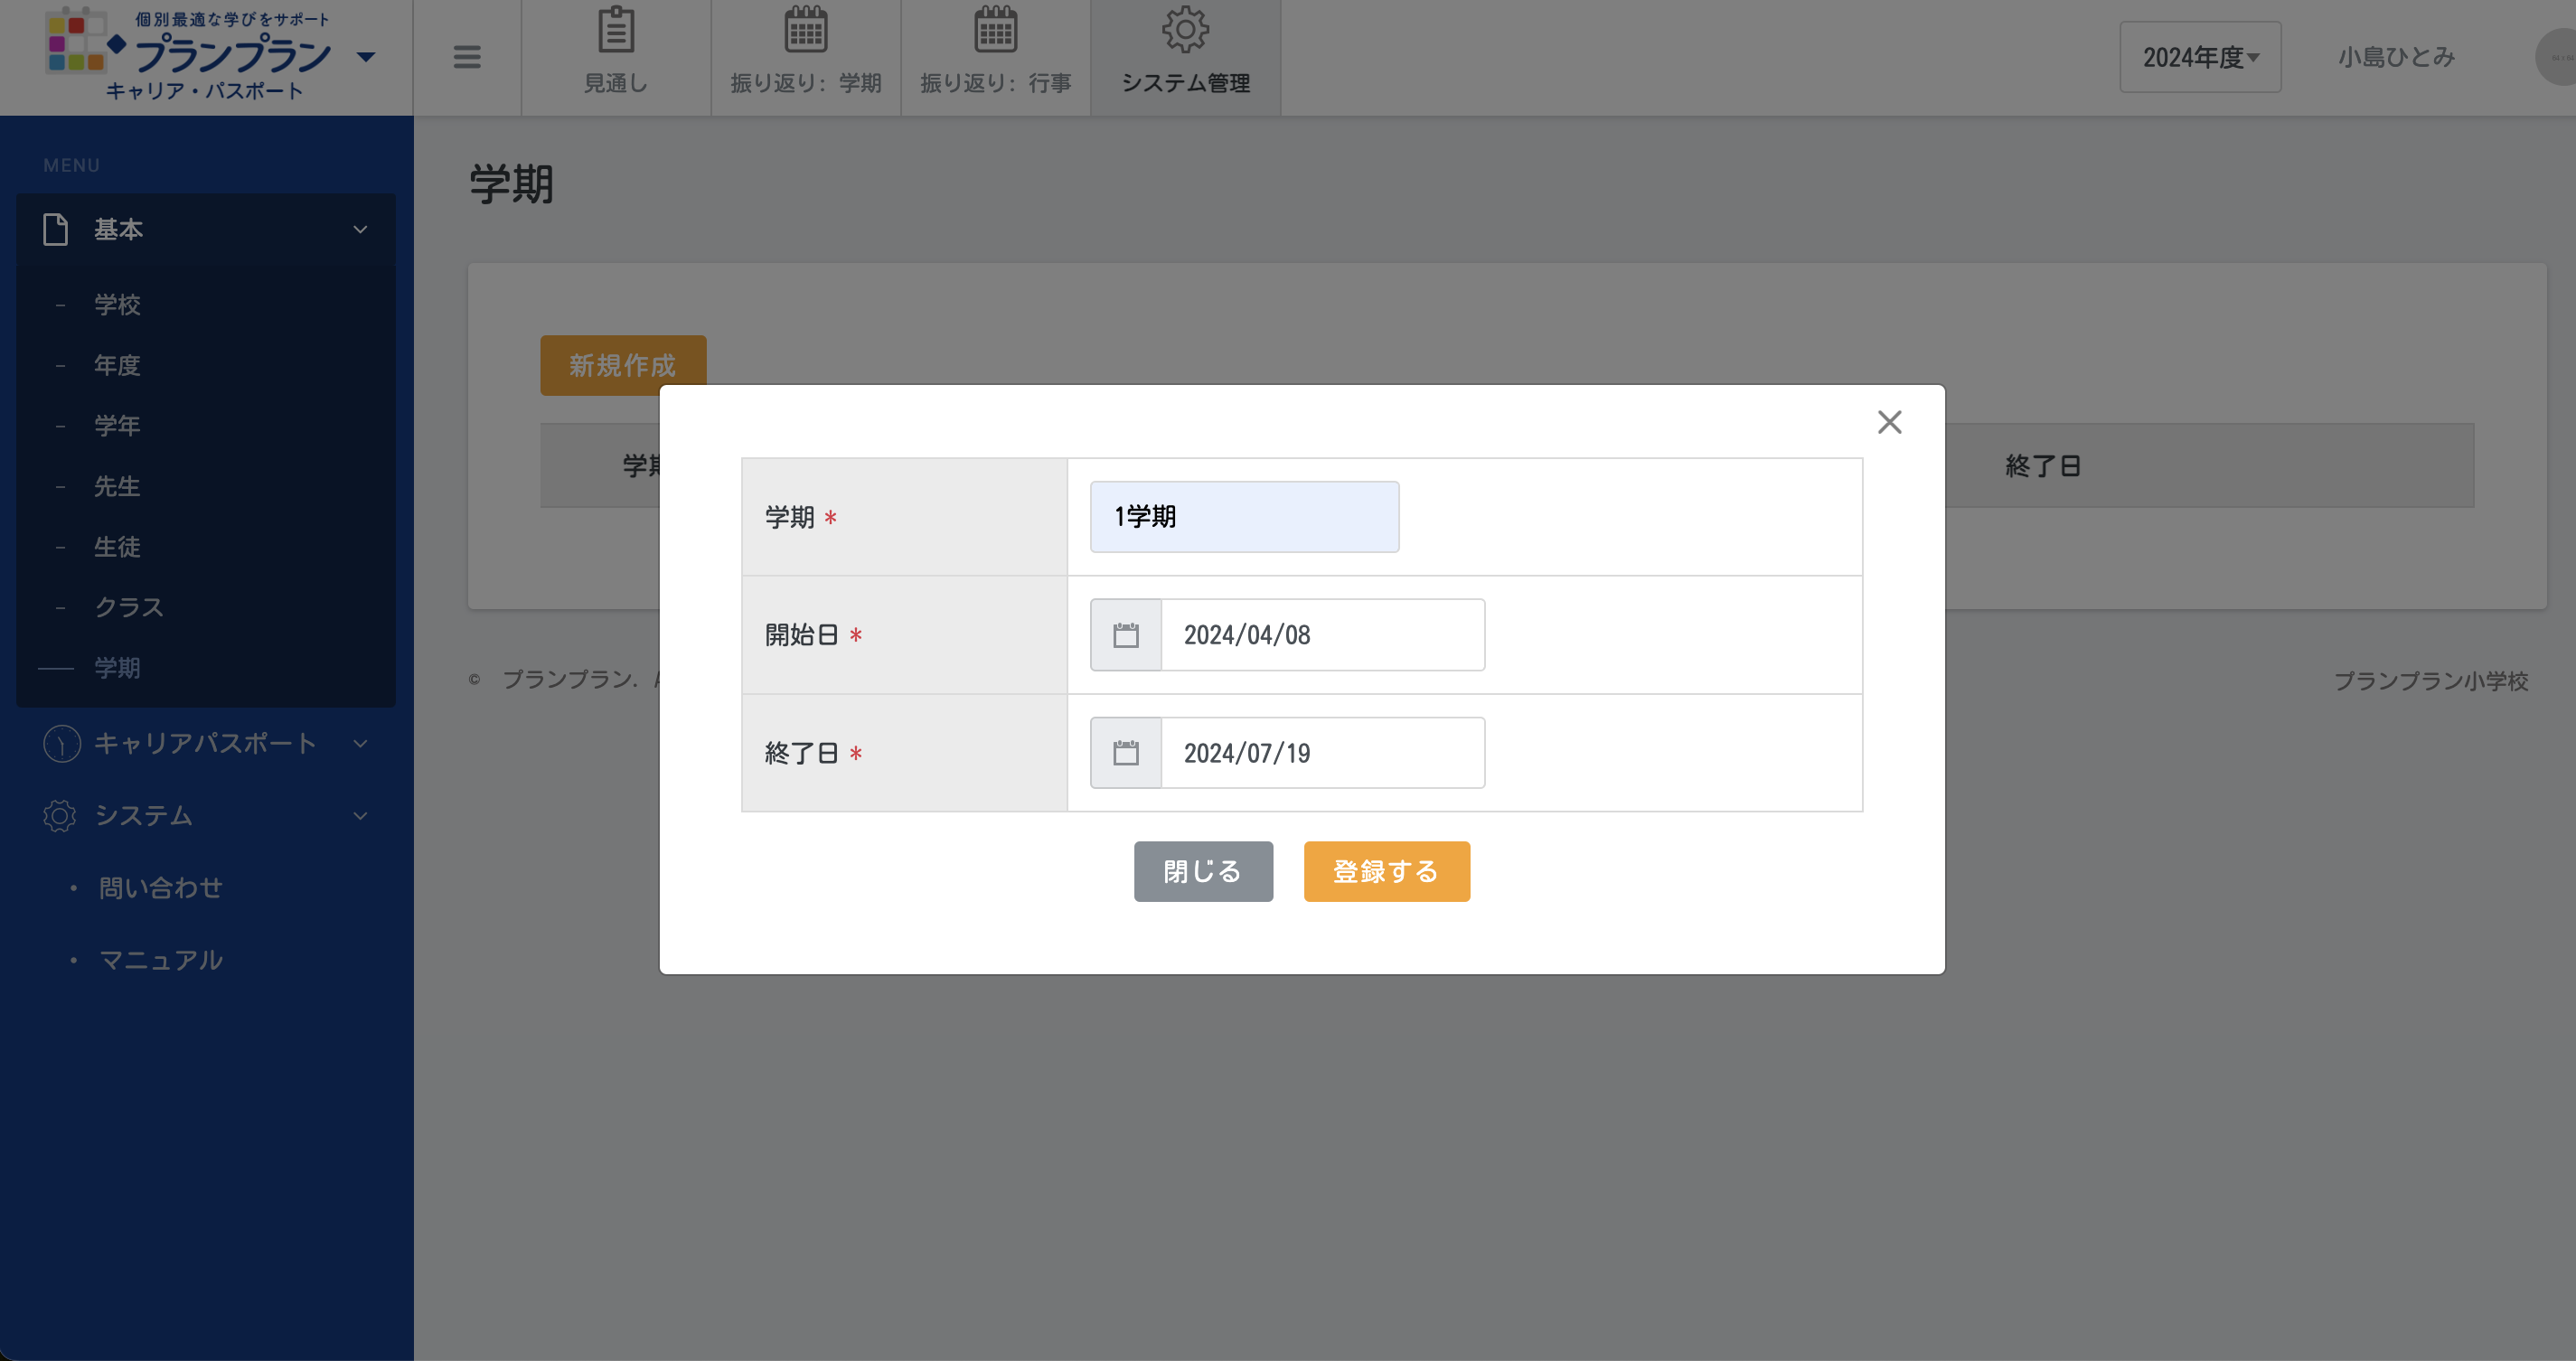Click the 学期 name input field
Image resolution: width=2576 pixels, height=1361 pixels.
(x=1244, y=517)
